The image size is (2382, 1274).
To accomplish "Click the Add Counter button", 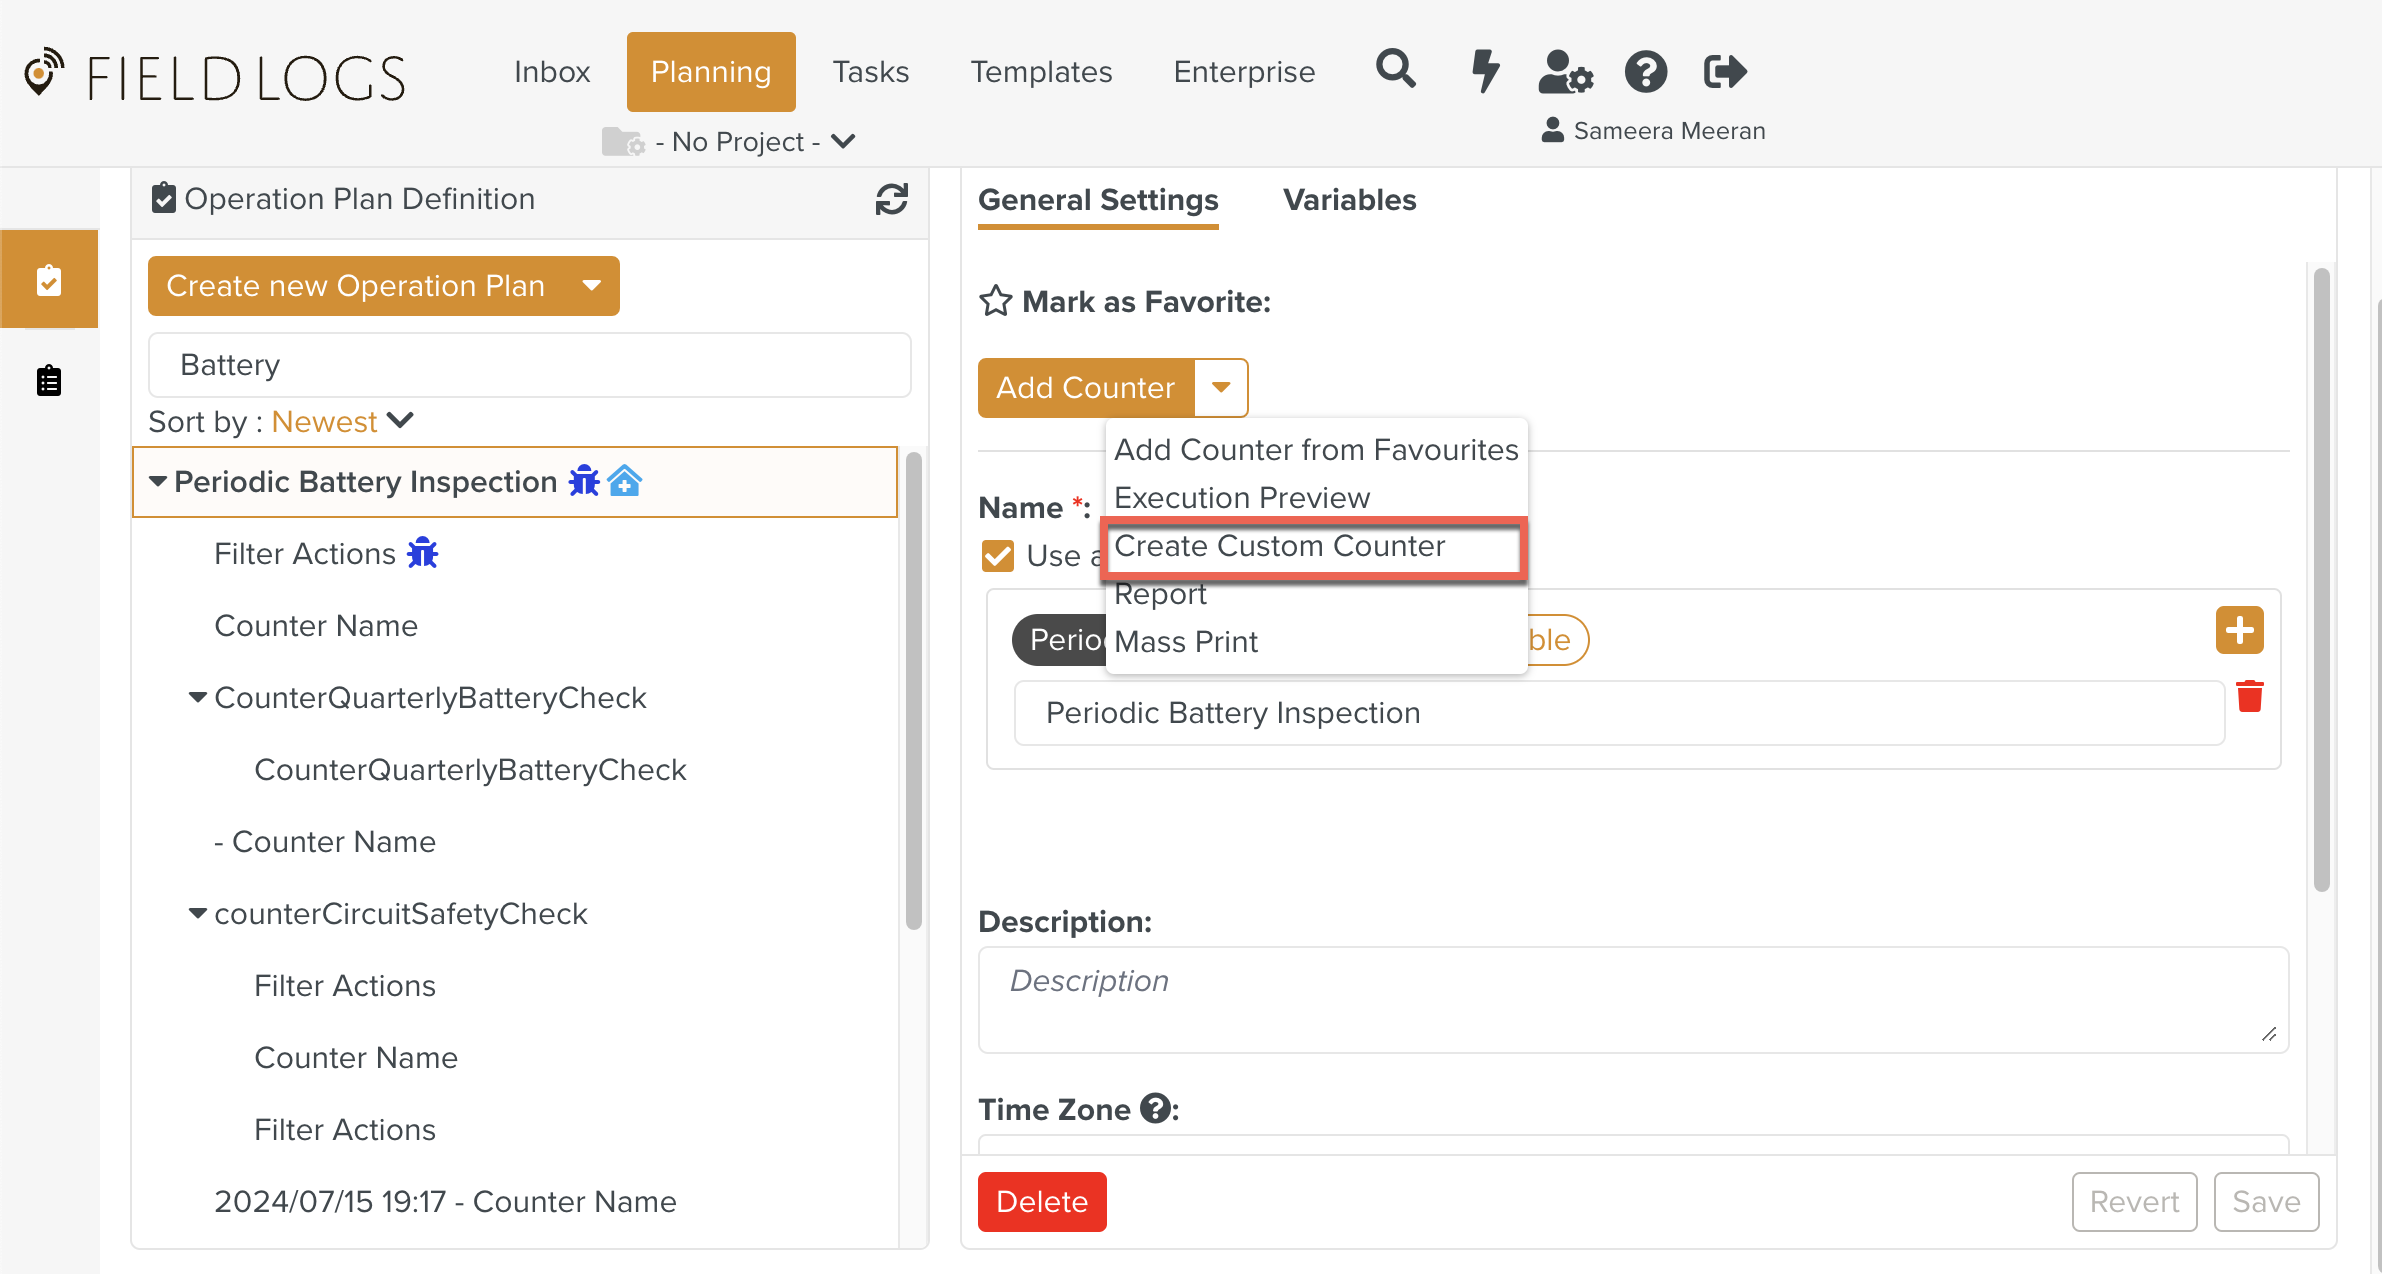I will (x=1085, y=388).
